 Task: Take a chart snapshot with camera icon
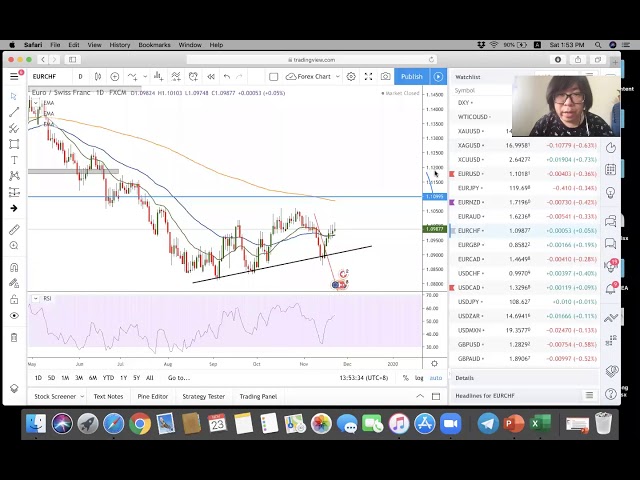385,77
